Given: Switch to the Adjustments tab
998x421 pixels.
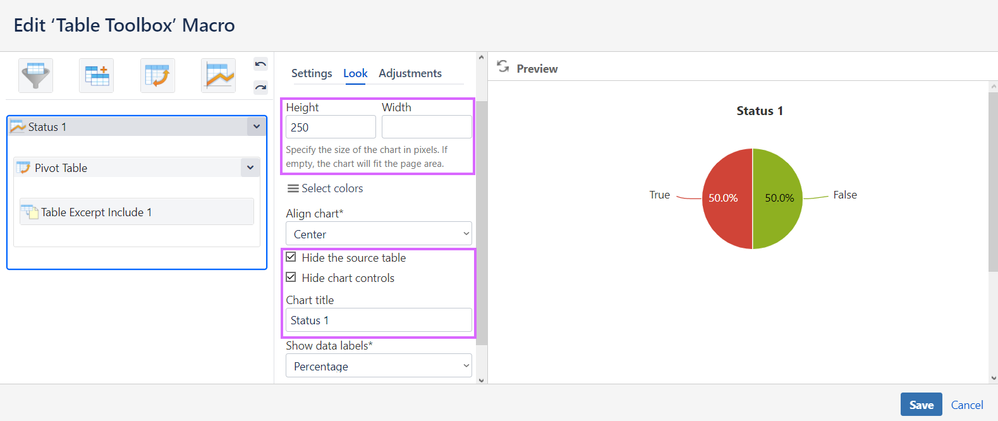Looking at the screenshot, I should coord(410,73).
